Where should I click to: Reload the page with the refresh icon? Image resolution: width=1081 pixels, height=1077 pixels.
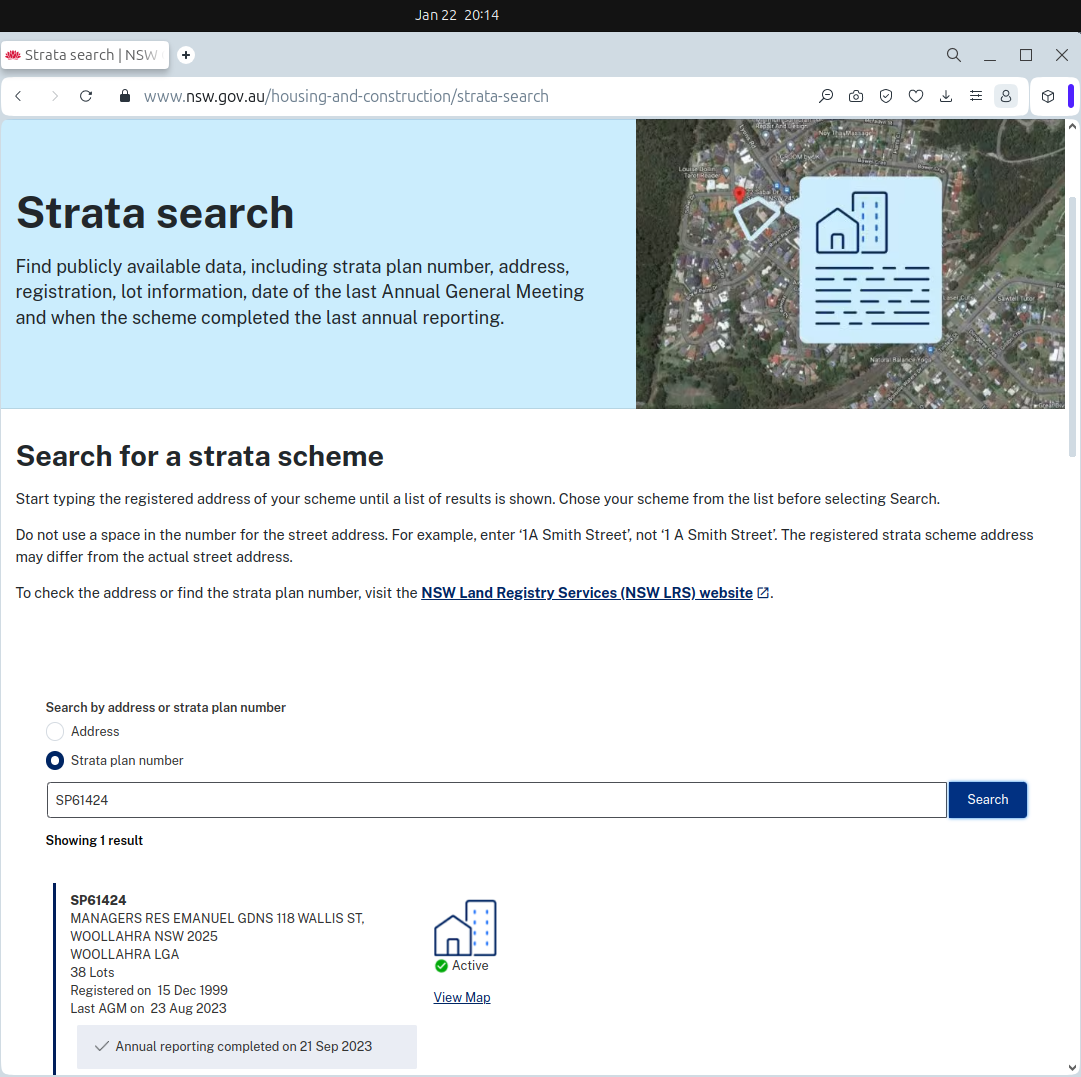(86, 96)
